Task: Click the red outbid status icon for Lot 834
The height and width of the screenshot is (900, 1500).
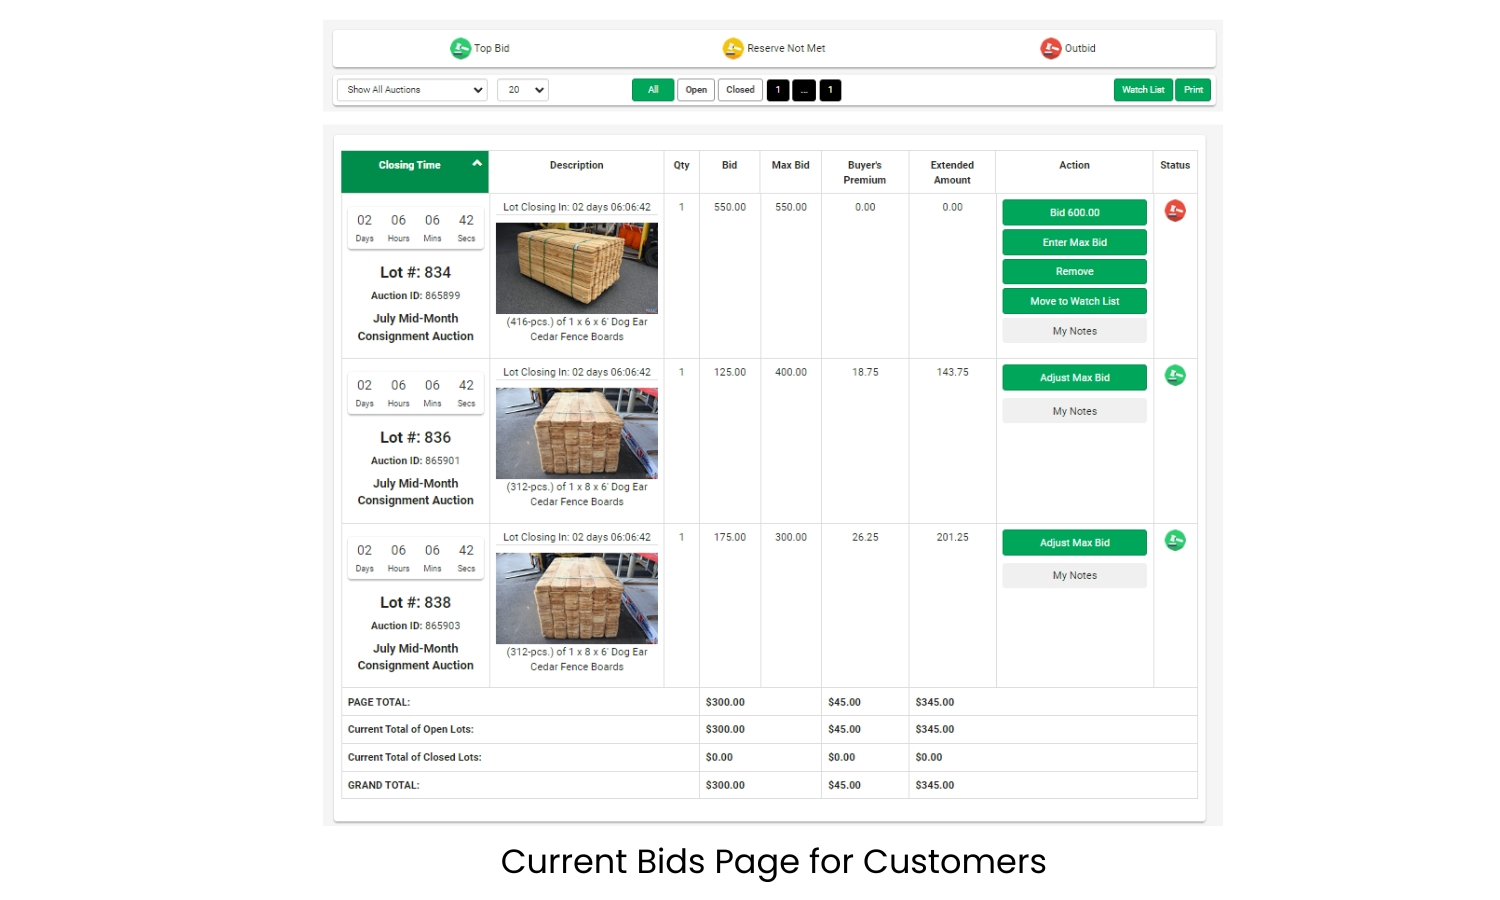Action: pos(1175,211)
